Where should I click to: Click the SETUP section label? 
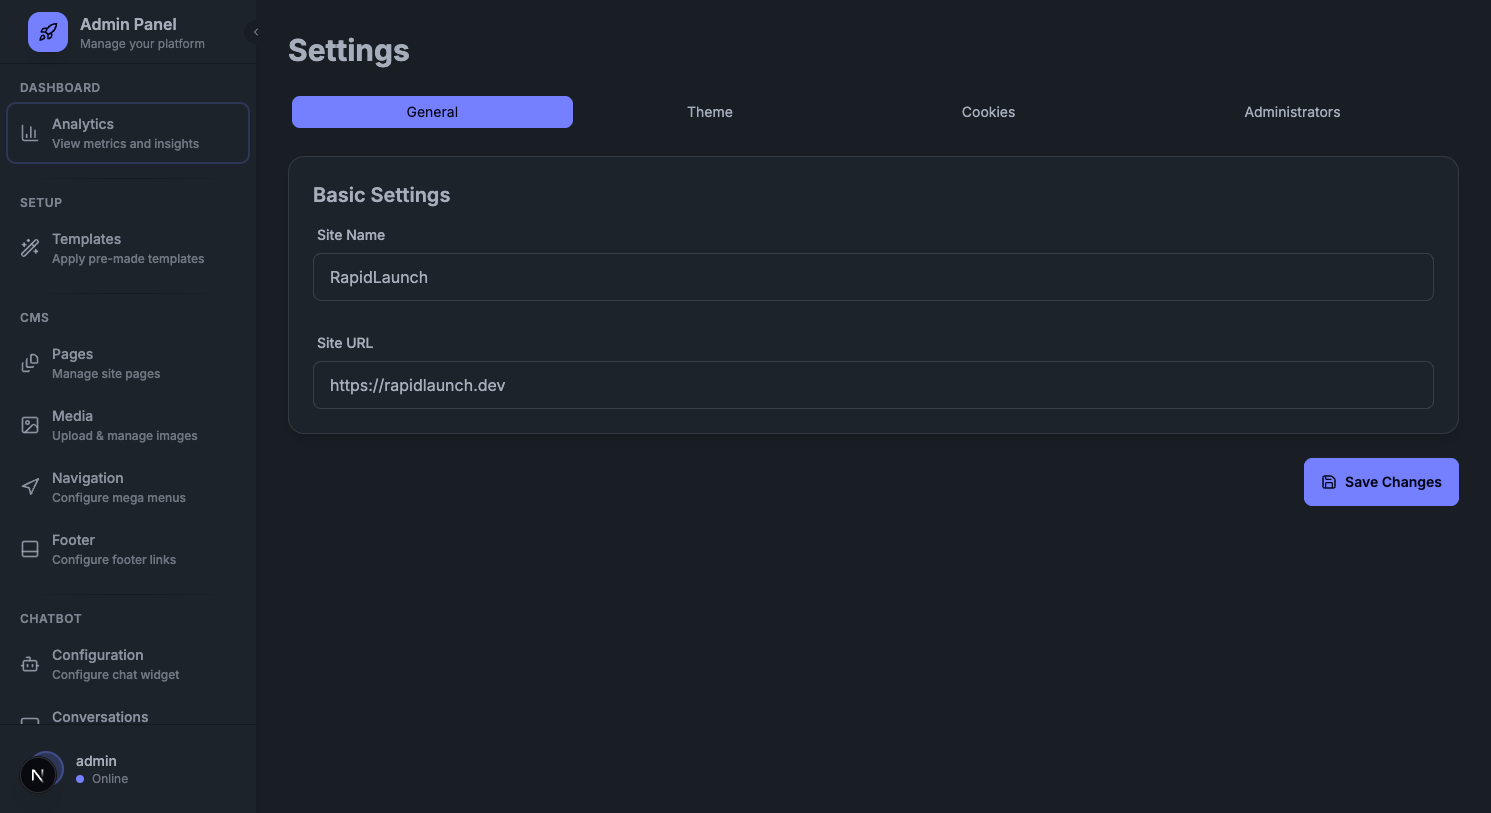[x=41, y=203]
